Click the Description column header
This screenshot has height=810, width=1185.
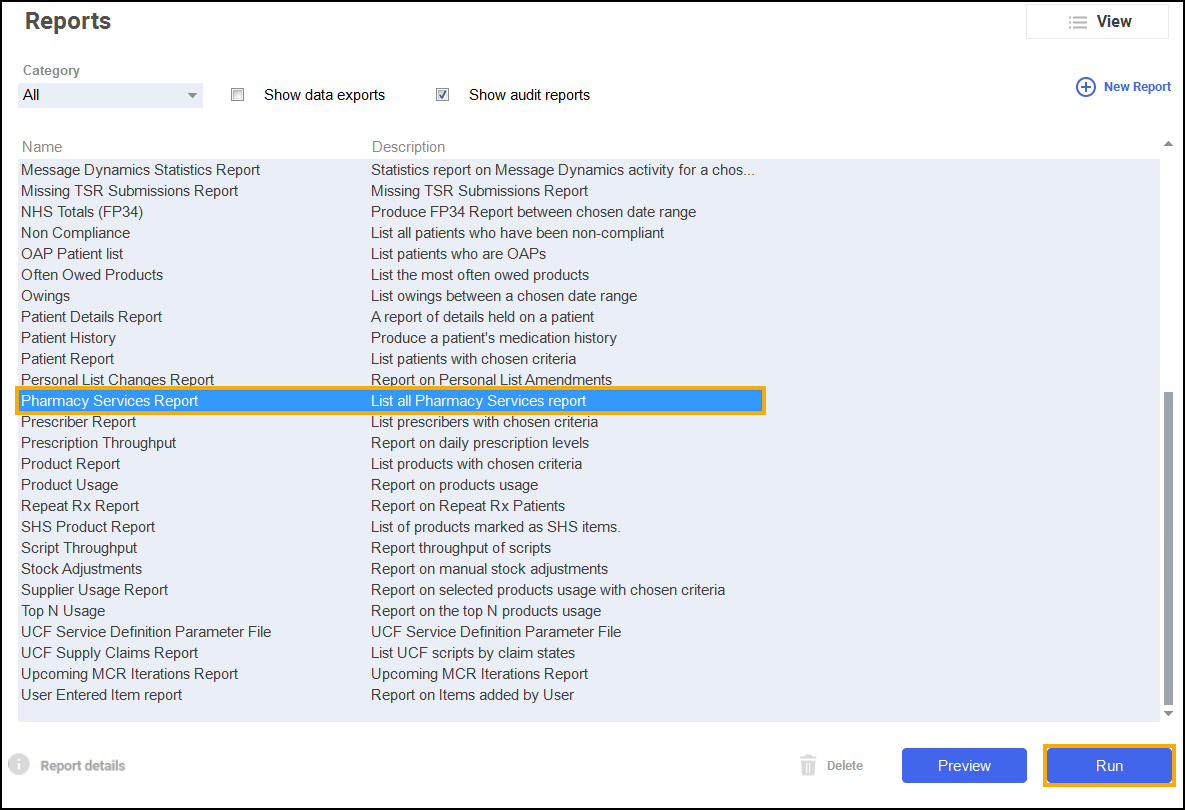(x=408, y=147)
